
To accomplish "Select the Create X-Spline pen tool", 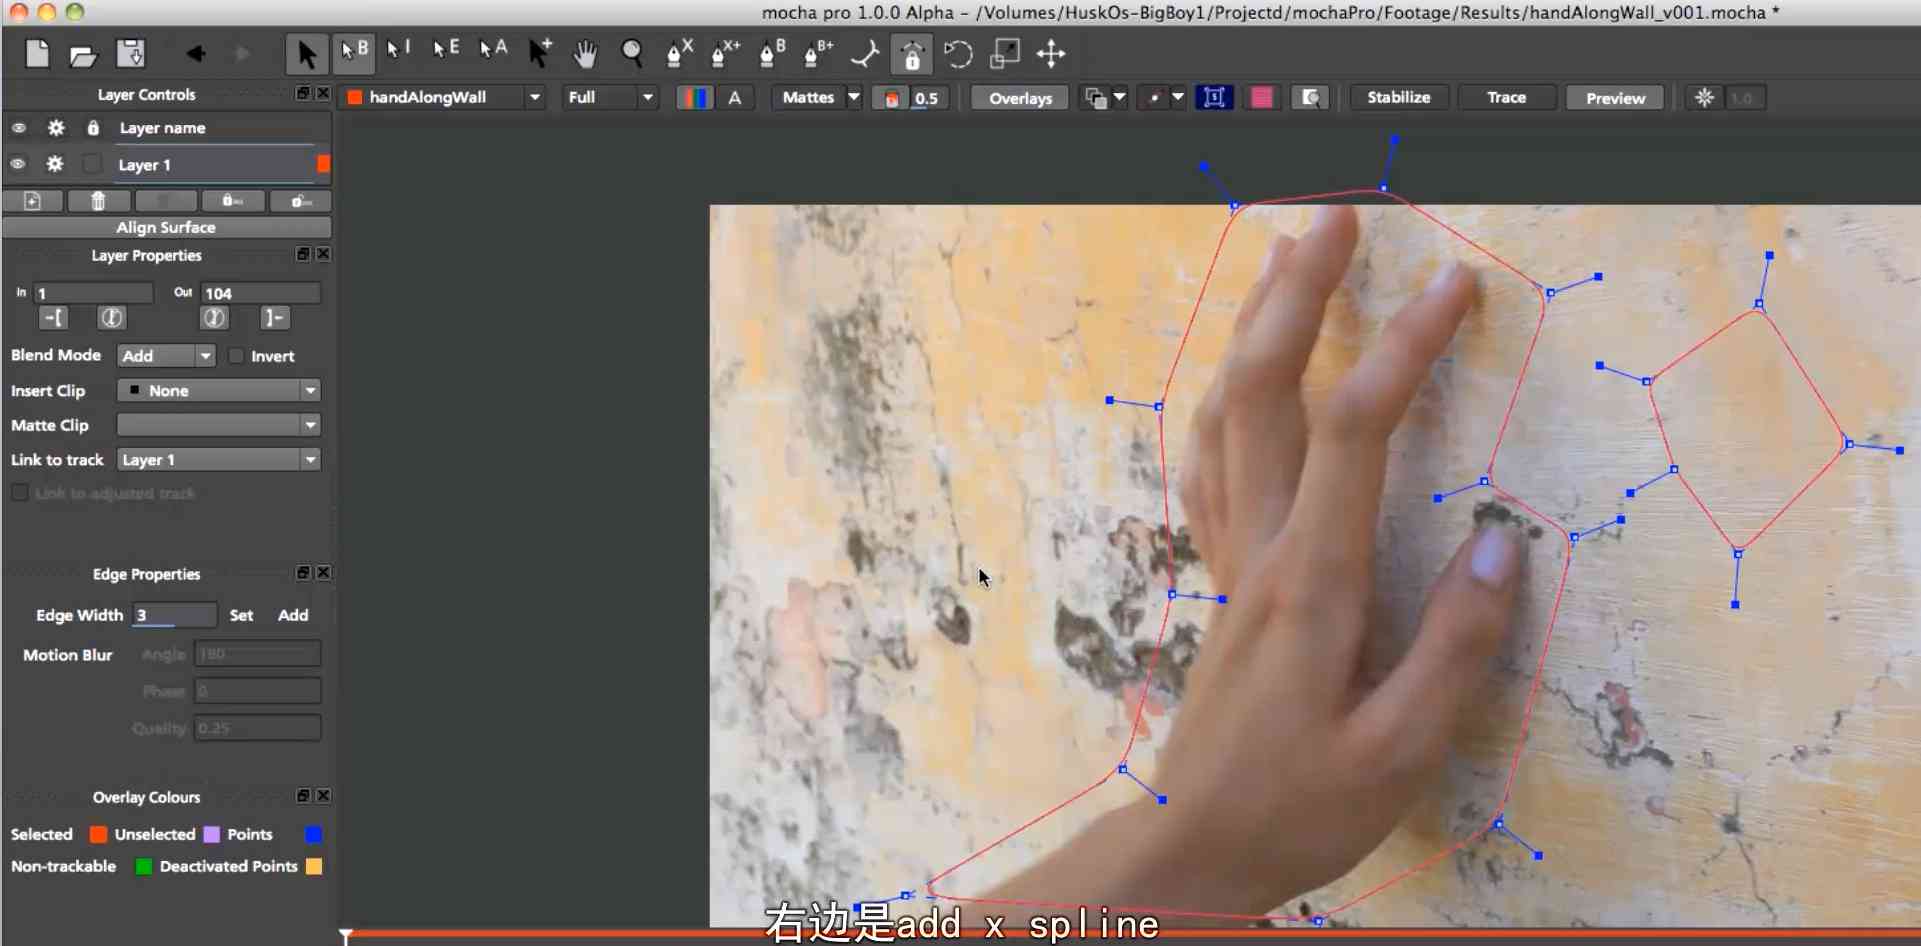I will click(678, 54).
